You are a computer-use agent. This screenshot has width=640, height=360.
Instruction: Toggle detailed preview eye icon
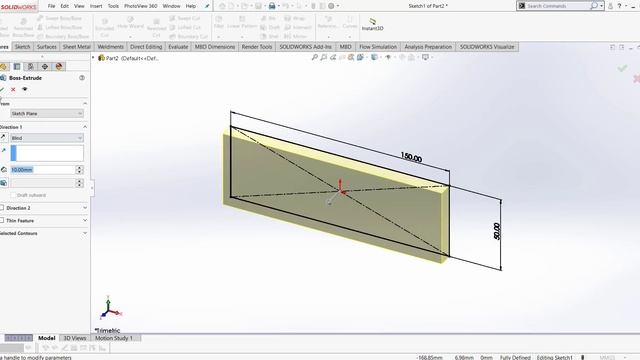coord(25,89)
